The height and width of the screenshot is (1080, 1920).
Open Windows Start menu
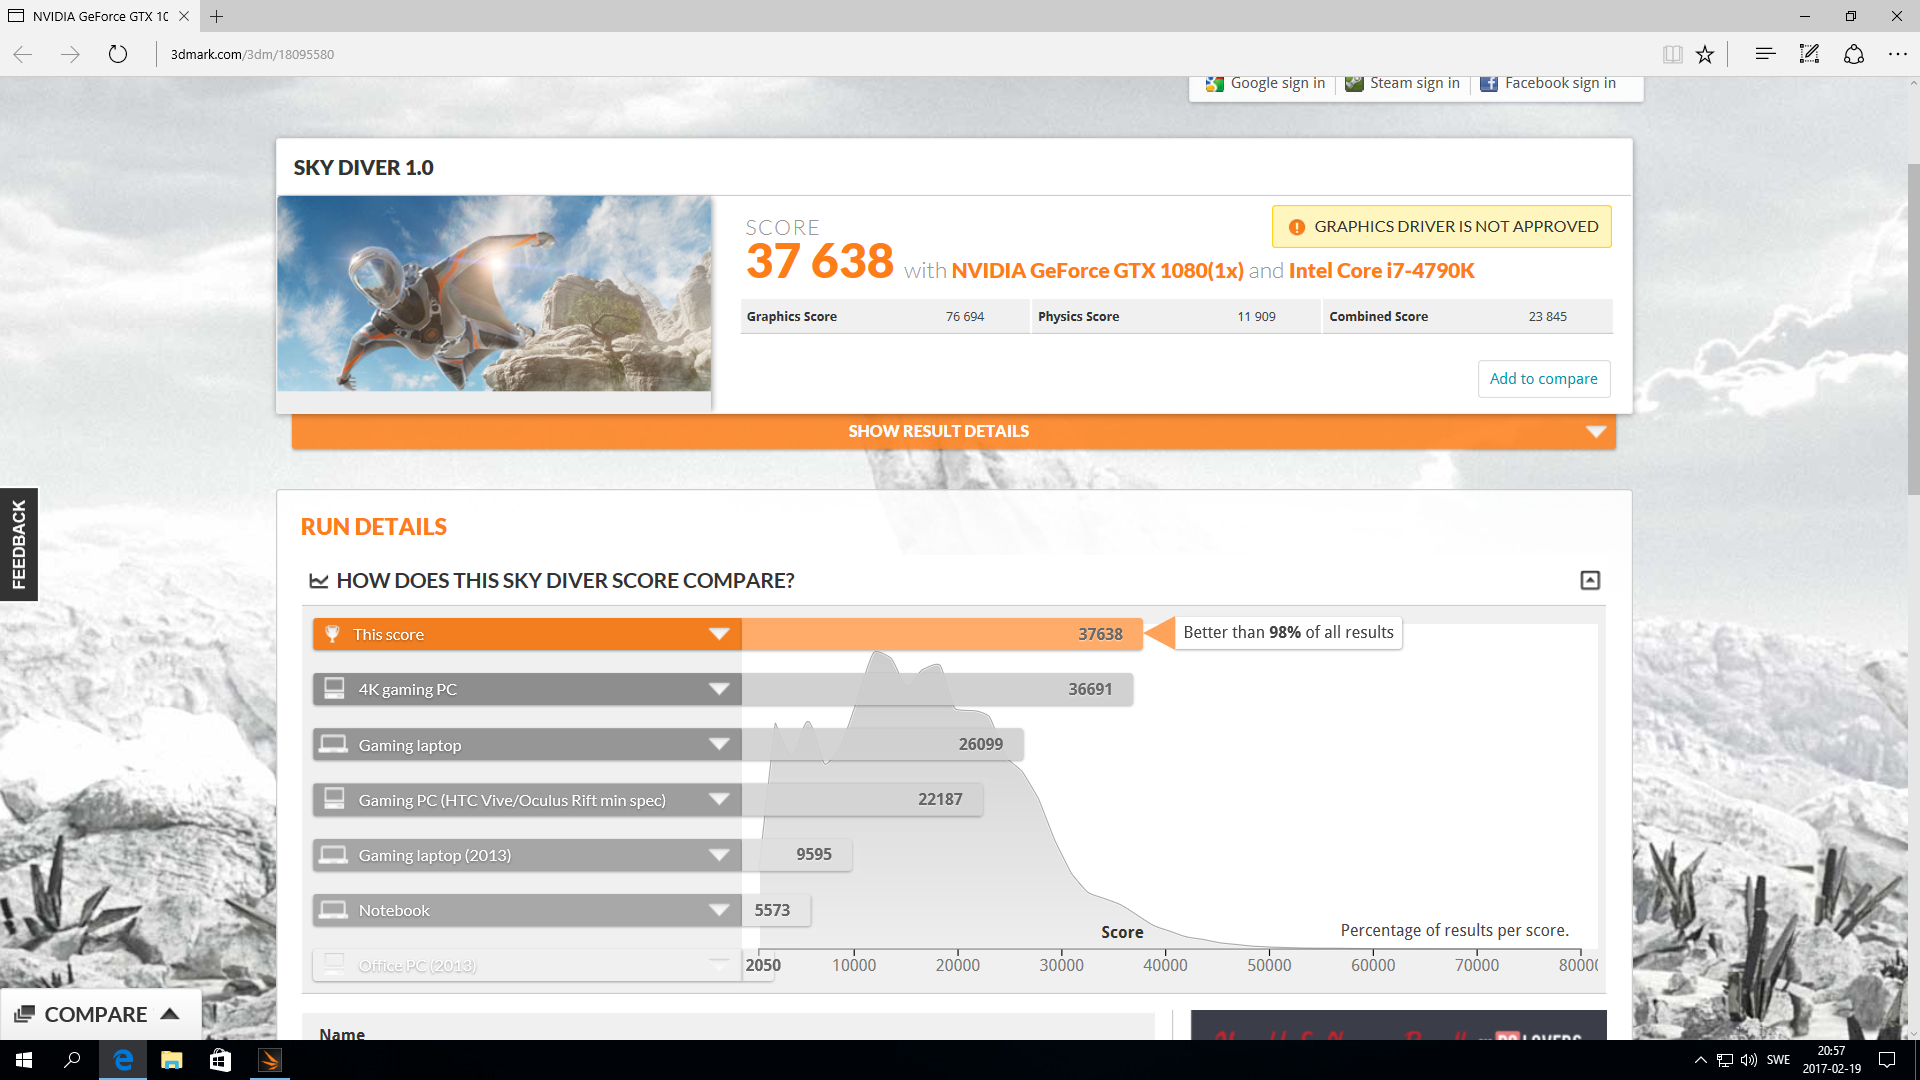tap(24, 1060)
